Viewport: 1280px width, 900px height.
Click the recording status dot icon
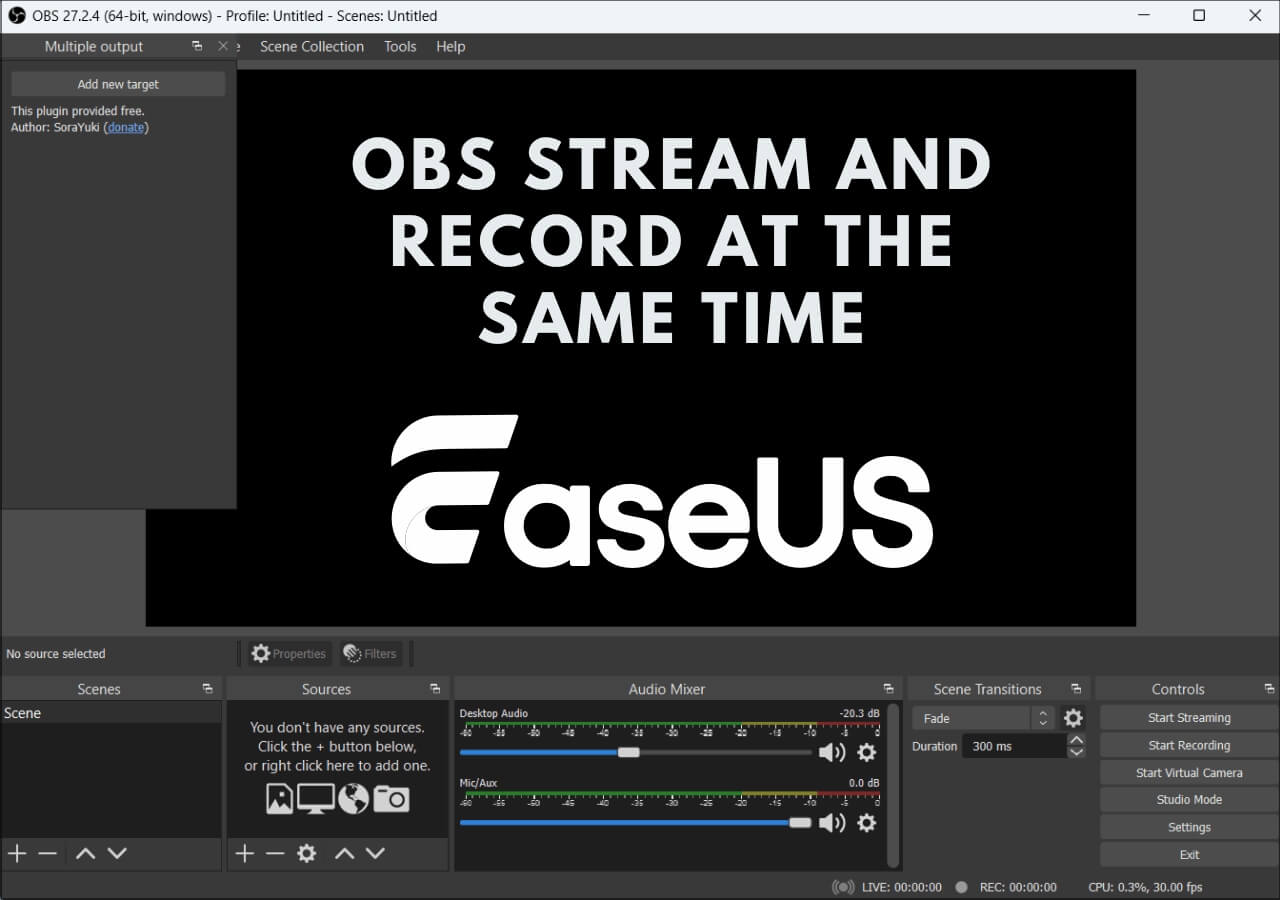pyautogui.click(x=961, y=887)
